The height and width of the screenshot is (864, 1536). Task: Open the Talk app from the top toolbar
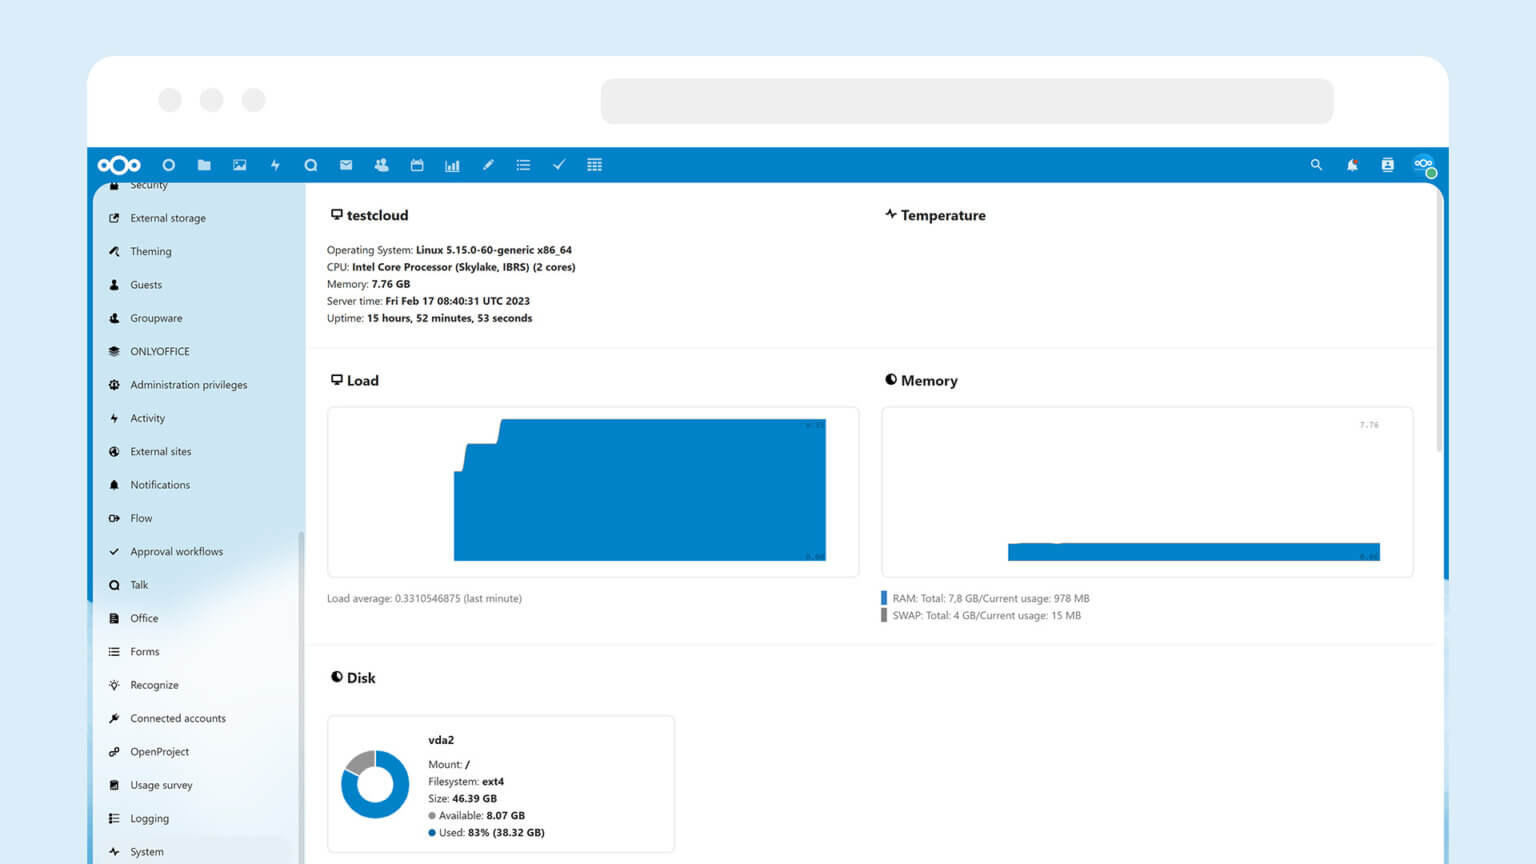pos(310,165)
